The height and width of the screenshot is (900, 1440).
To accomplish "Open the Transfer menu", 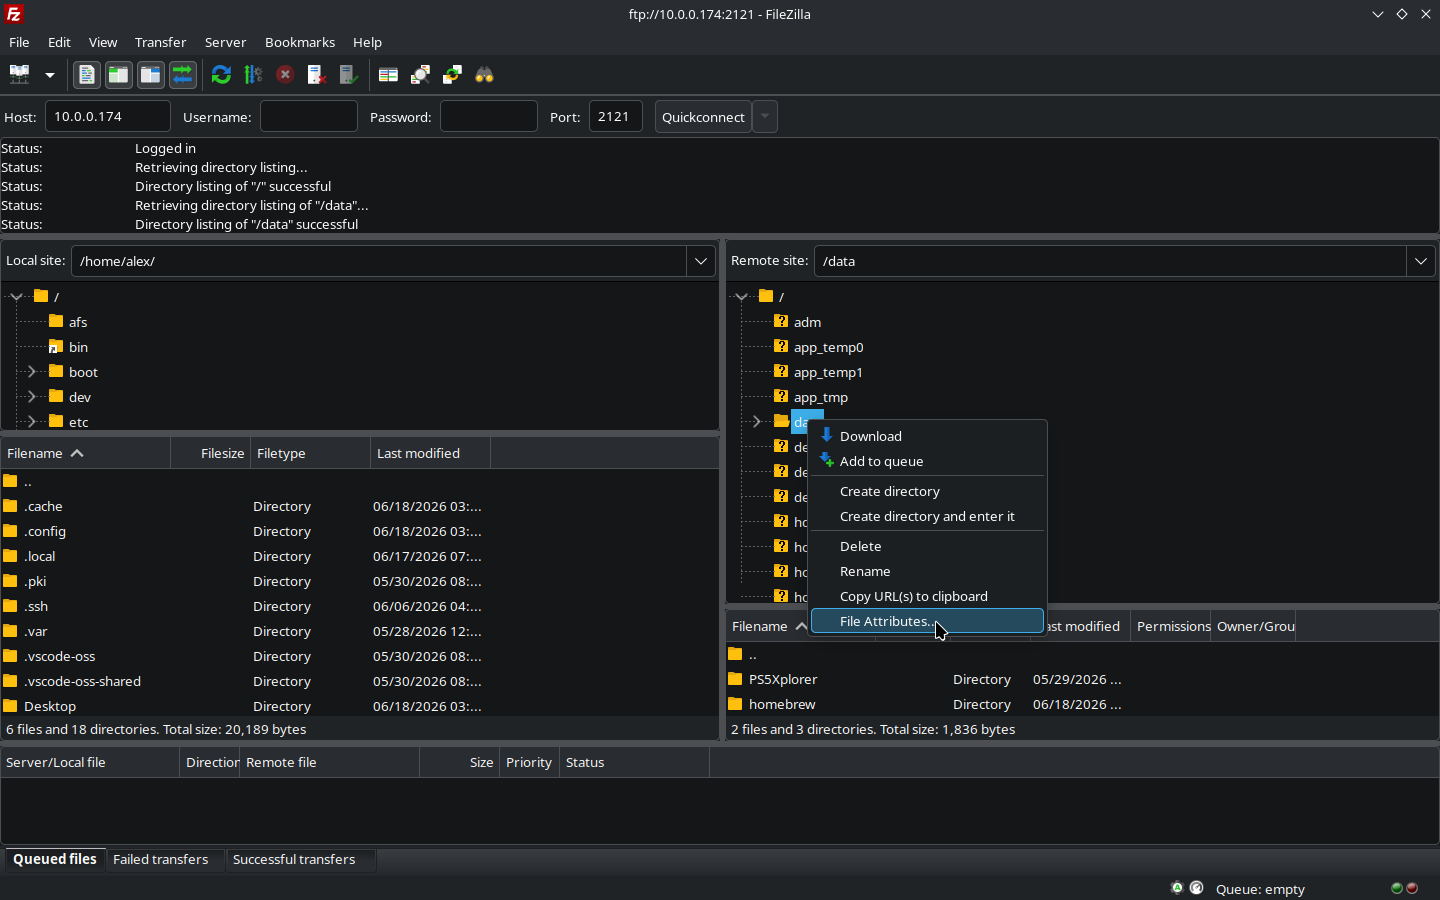I will [160, 42].
